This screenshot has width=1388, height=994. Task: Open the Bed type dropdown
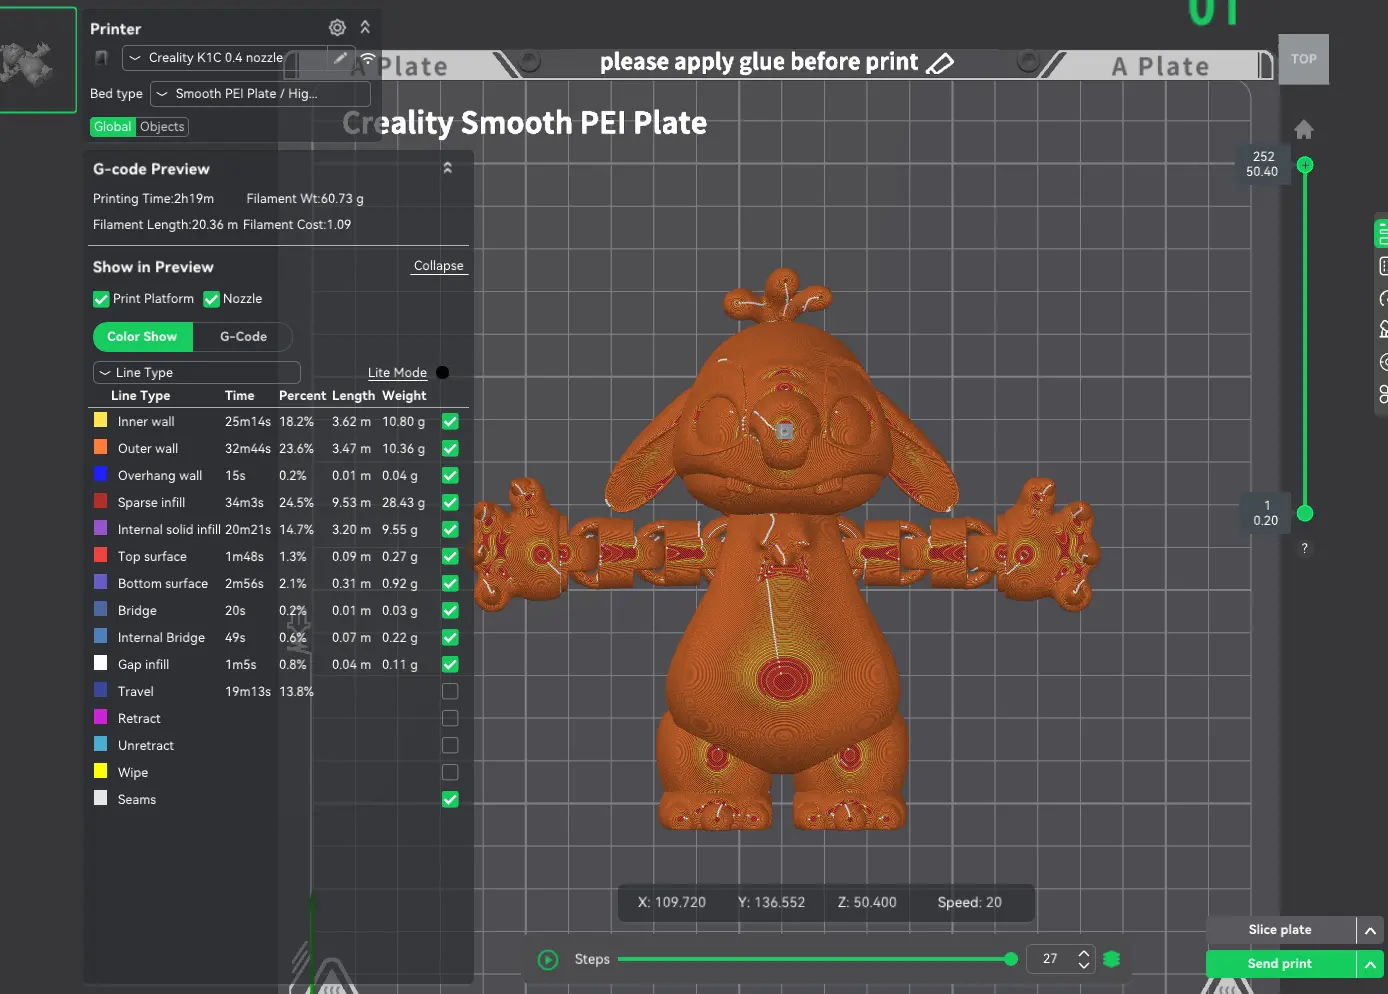point(260,94)
